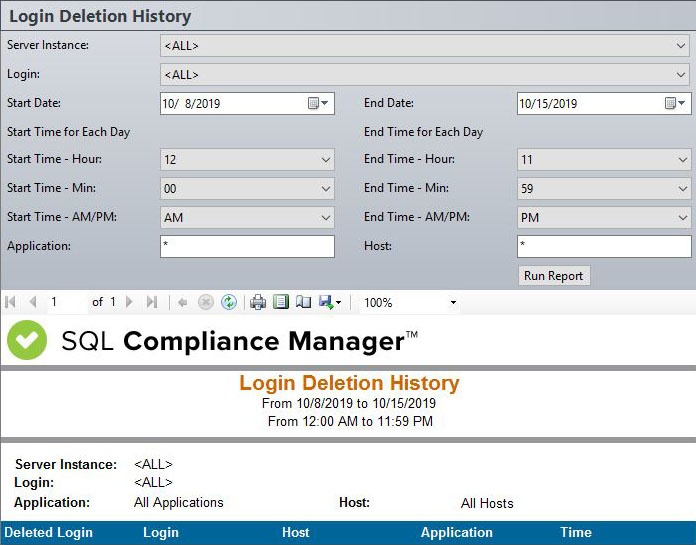Print the report using printer icon
Screen dimensions: 696x545
258,302
